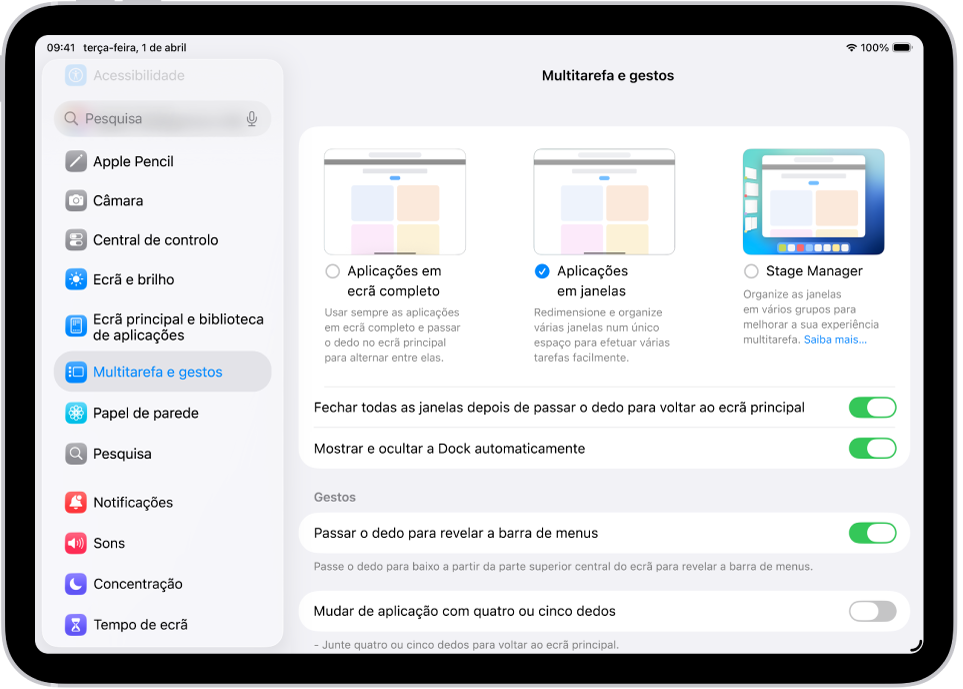The height and width of the screenshot is (689, 963).
Task: Toggle 'Mostrar e ocultar a Dock automaticamente'
Action: click(x=872, y=448)
